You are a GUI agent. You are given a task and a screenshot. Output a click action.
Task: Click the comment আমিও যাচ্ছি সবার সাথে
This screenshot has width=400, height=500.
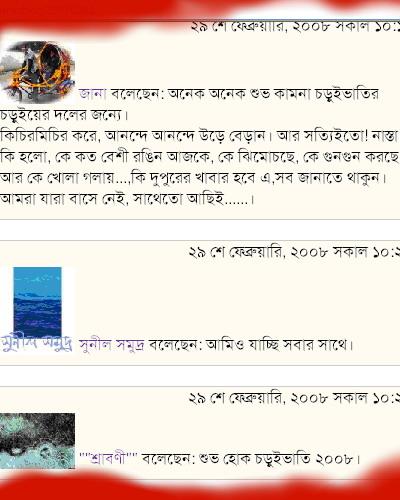pyautogui.click(x=279, y=345)
